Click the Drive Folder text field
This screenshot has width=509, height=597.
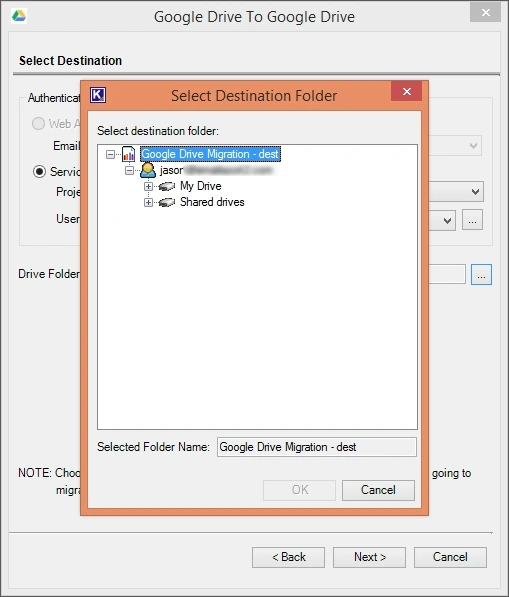click(447, 274)
